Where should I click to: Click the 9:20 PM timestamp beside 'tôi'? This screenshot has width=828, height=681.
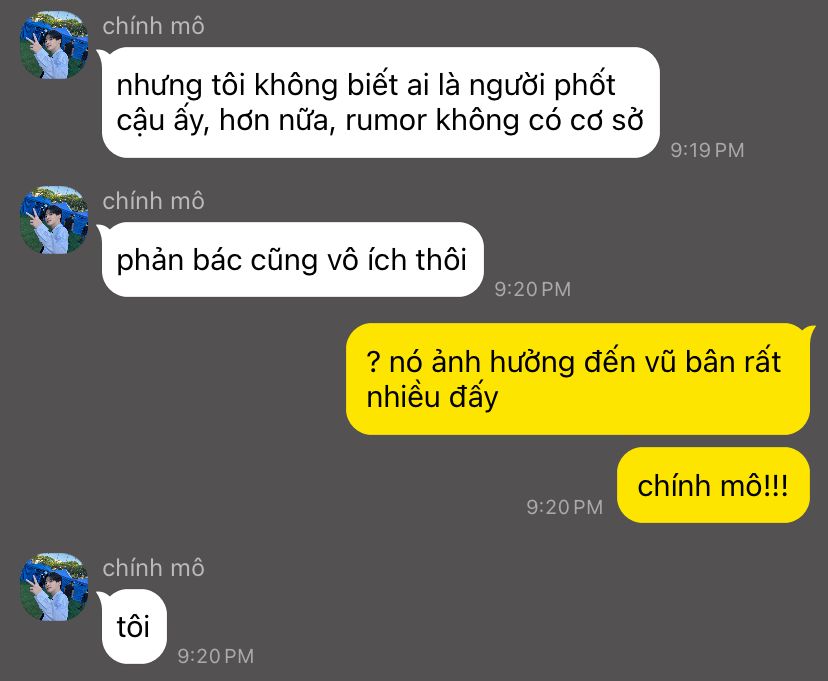pyautogui.click(x=215, y=656)
